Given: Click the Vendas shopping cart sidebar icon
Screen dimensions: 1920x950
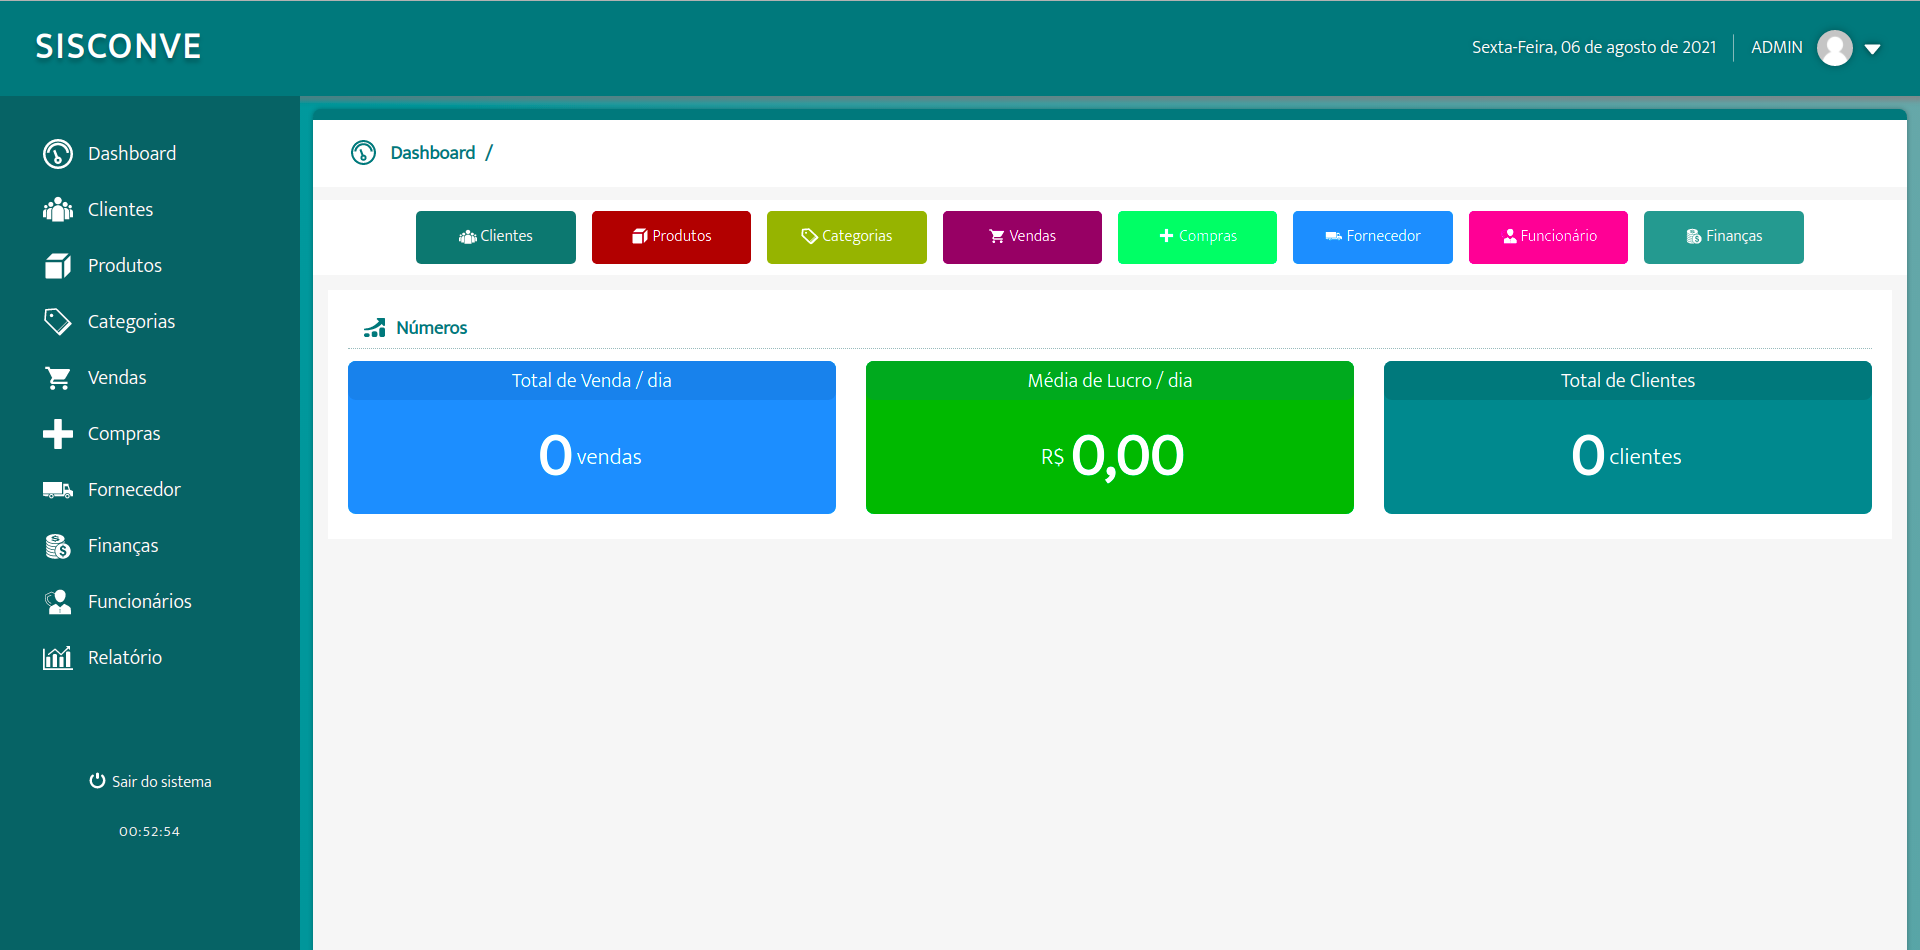Looking at the screenshot, I should pyautogui.click(x=58, y=378).
